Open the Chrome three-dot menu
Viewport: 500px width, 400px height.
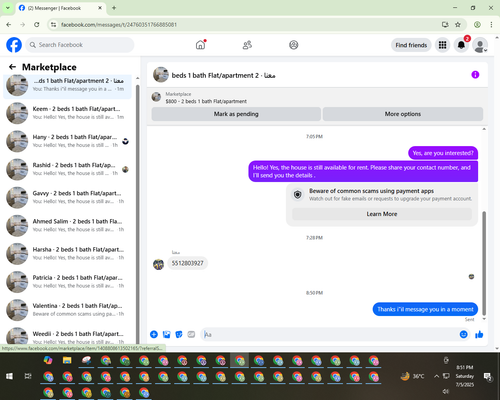(491, 25)
